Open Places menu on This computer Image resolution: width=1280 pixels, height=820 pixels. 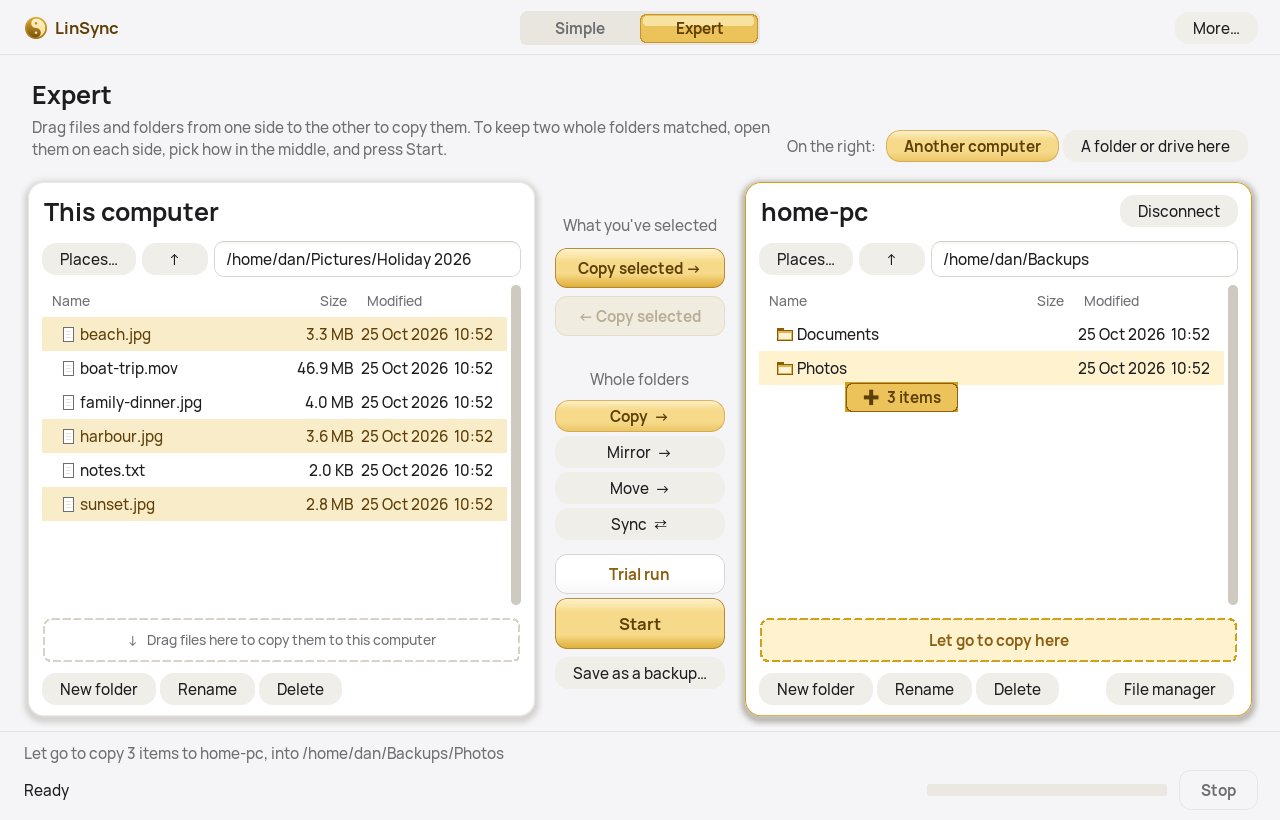click(89, 259)
